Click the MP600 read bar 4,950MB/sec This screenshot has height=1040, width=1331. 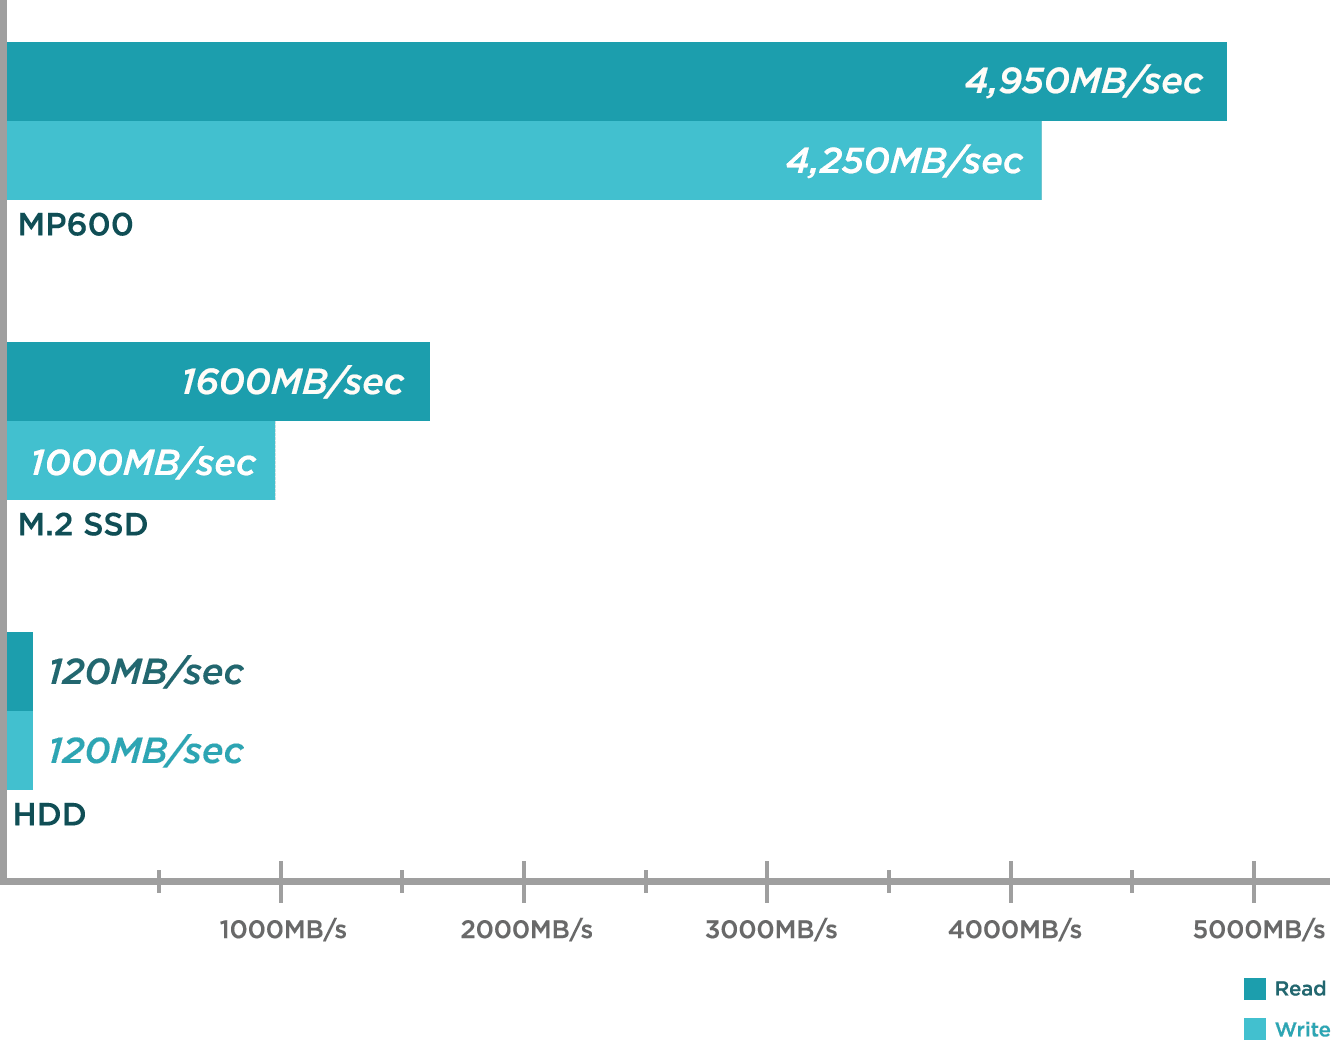[x=616, y=81]
